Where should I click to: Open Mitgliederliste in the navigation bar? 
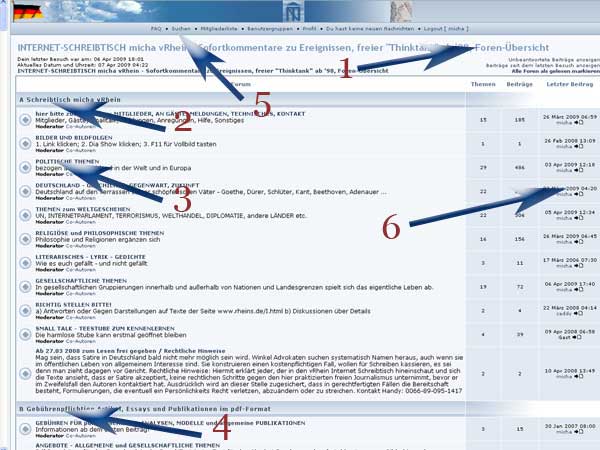(219, 29)
